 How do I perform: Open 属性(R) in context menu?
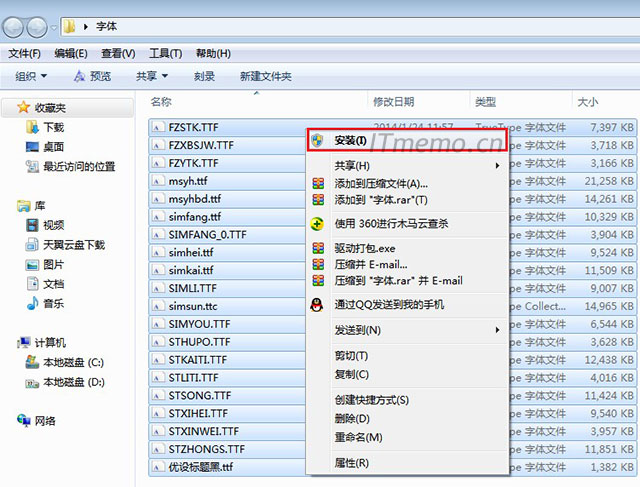[407, 463]
